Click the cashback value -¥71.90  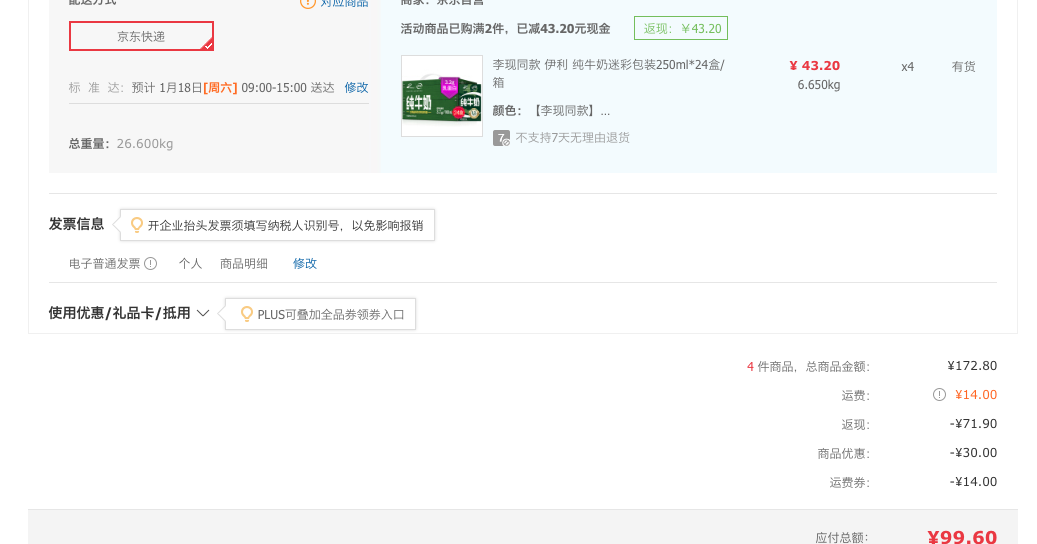tap(974, 424)
